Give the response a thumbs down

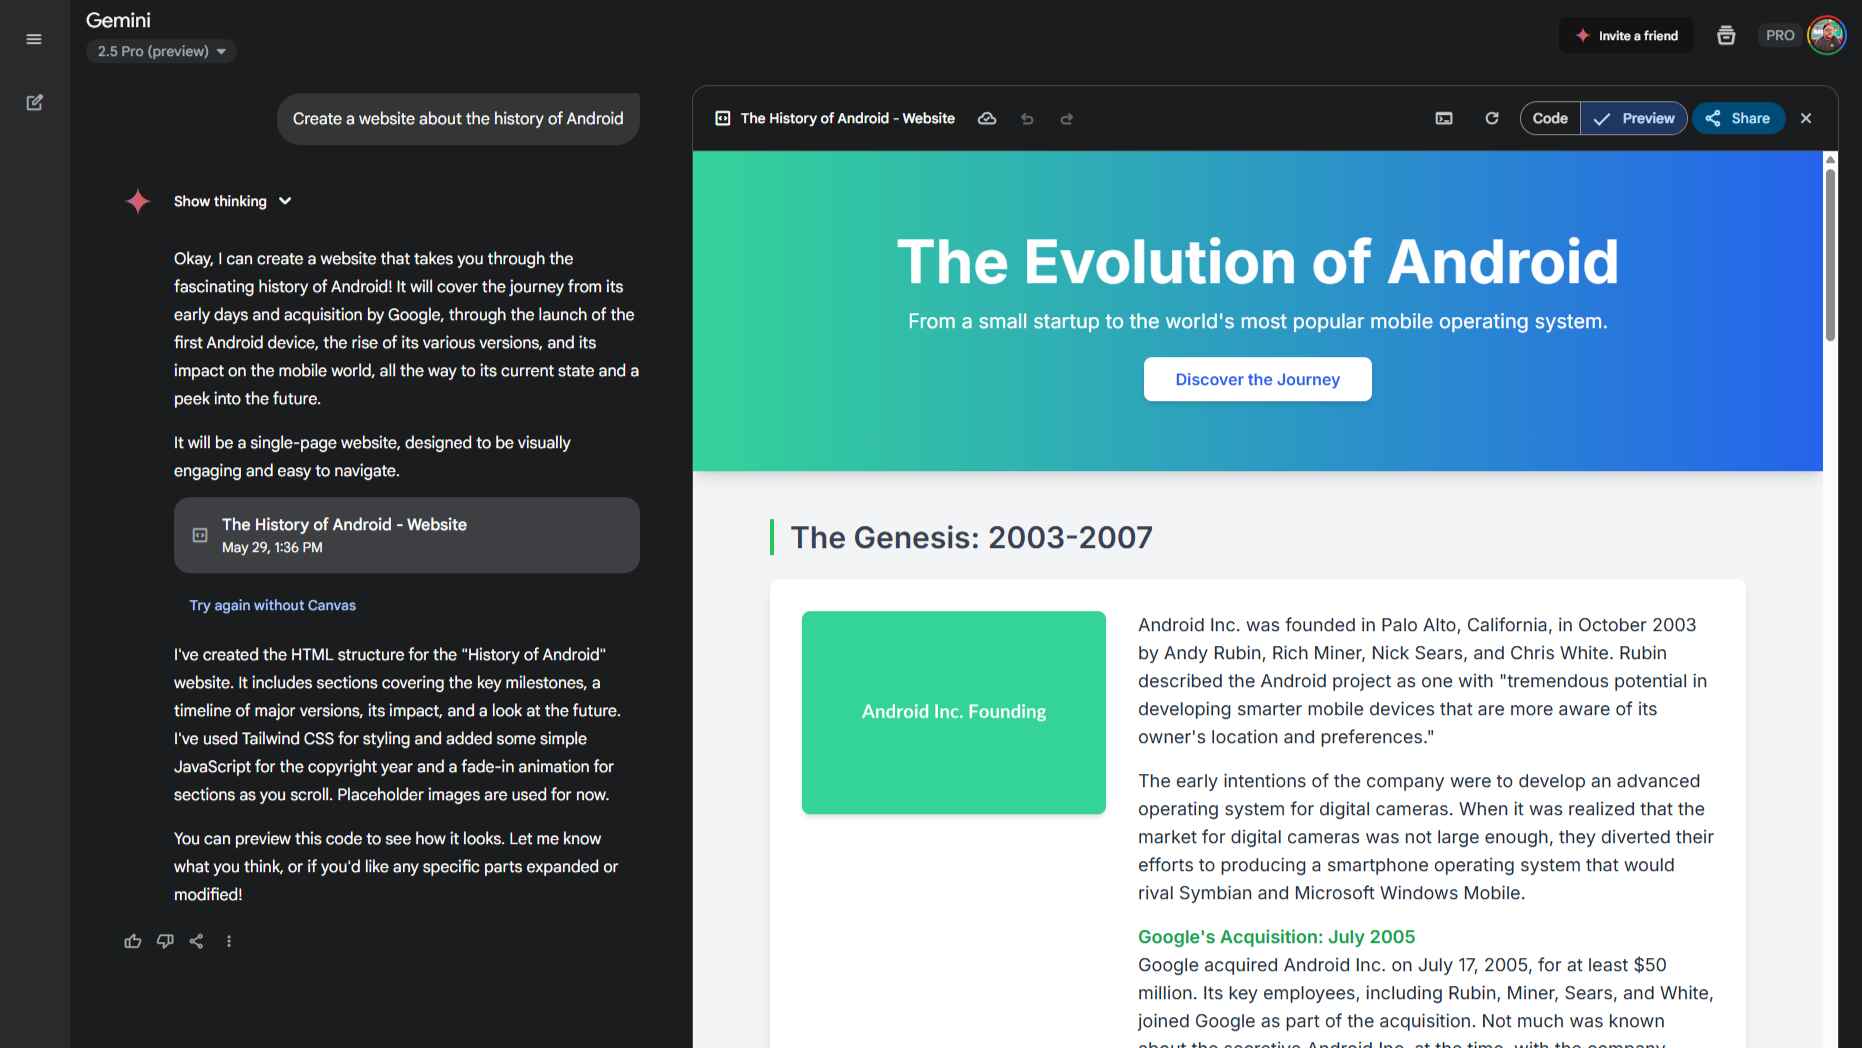(x=165, y=941)
